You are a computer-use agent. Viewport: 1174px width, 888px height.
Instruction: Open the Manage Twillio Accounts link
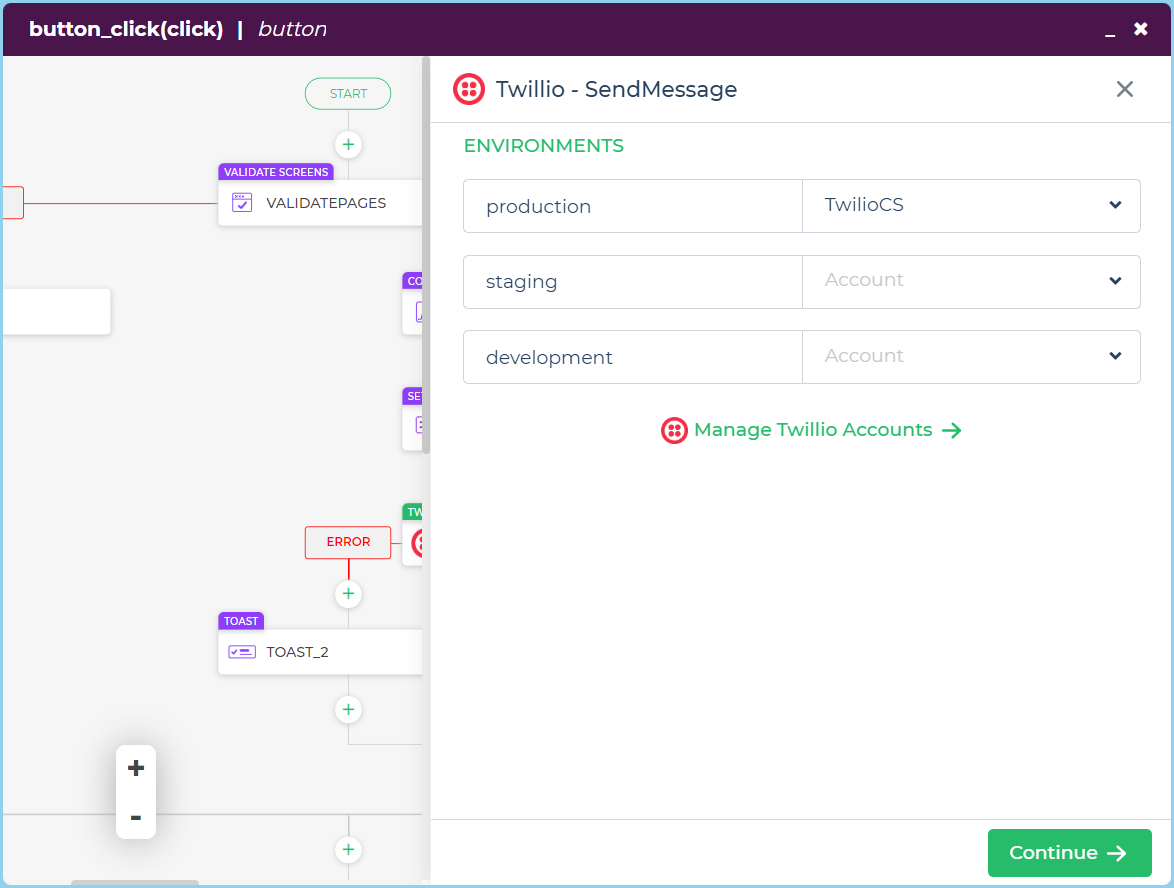(812, 430)
